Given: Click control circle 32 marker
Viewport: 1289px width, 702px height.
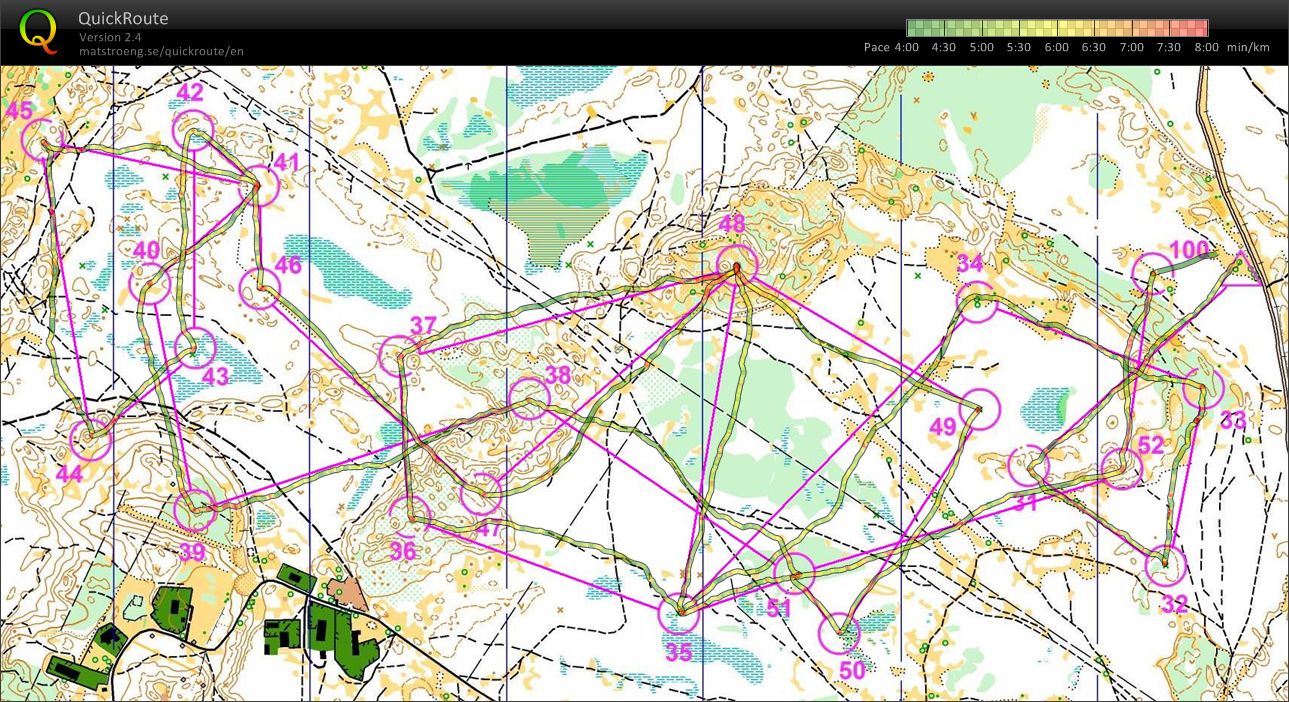Looking at the screenshot, I should click(1165, 566).
